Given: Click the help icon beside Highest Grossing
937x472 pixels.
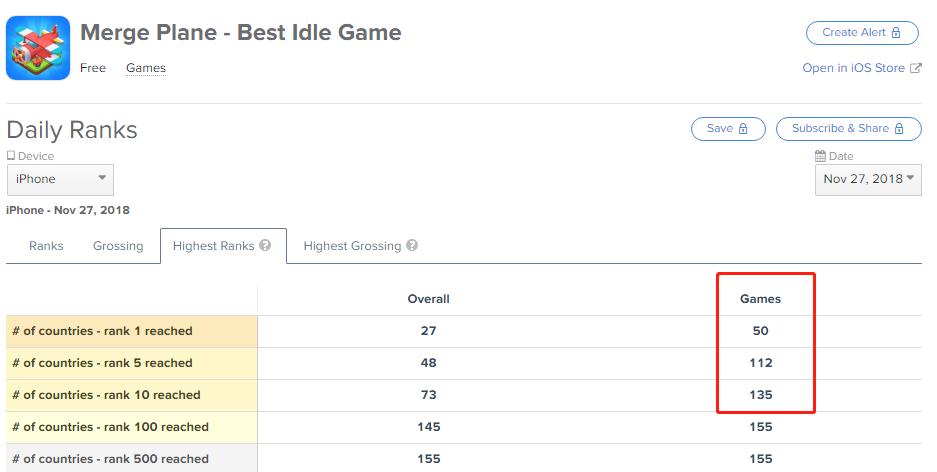Looking at the screenshot, I should [412, 246].
